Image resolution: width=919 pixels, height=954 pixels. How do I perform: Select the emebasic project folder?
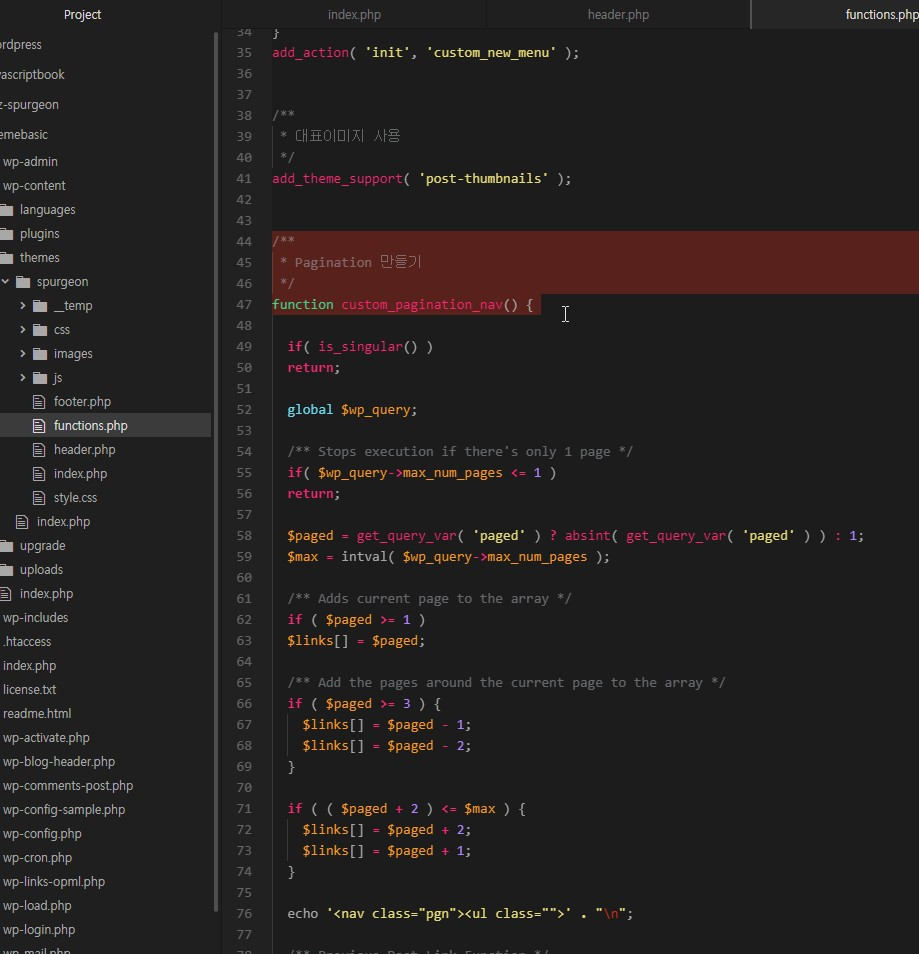pyautogui.click(x=24, y=135)
